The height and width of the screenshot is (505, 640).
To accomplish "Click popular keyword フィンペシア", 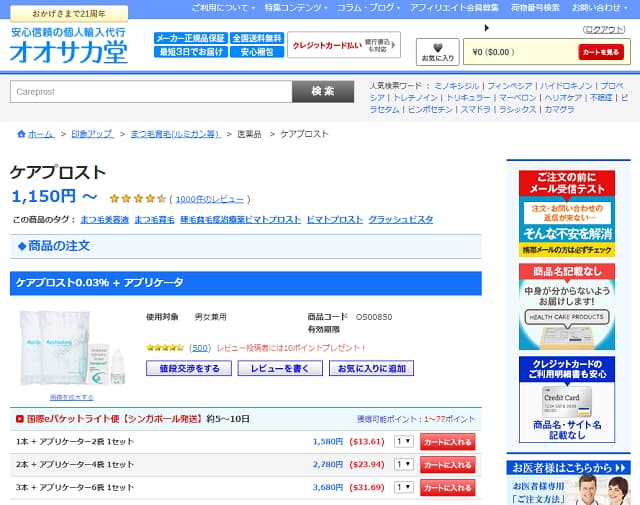I will click(x=509, y=86).
